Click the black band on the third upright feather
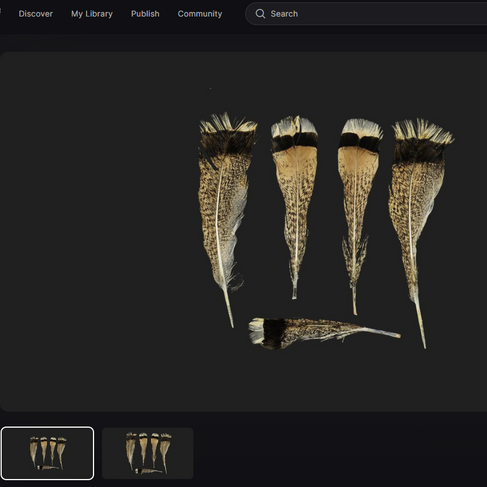 point(360,142)
